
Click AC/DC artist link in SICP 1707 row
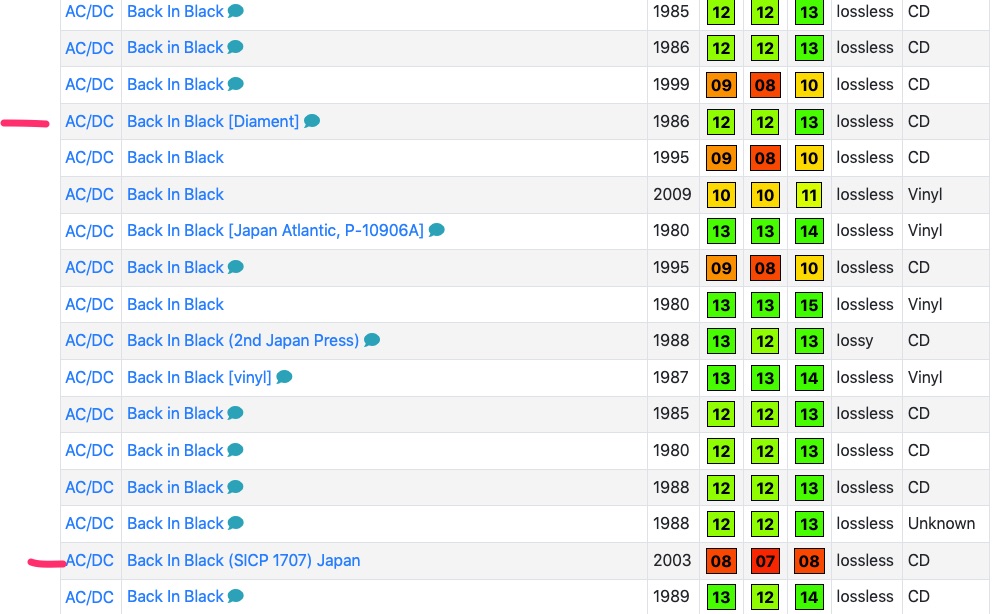click(x=90, y=560)
